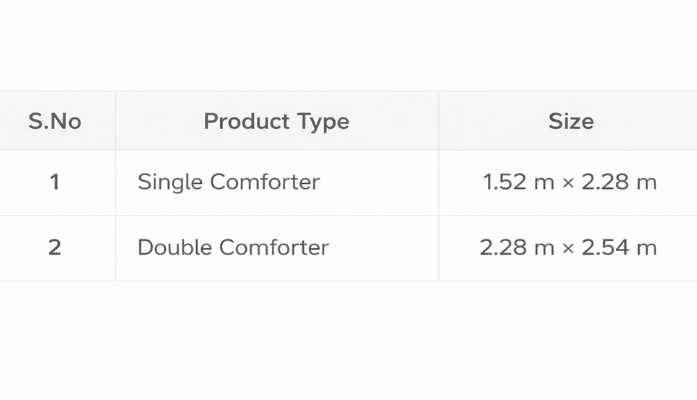Click the Size column header
This screenshot has height=400, width=697.
(x=570, y=122)
